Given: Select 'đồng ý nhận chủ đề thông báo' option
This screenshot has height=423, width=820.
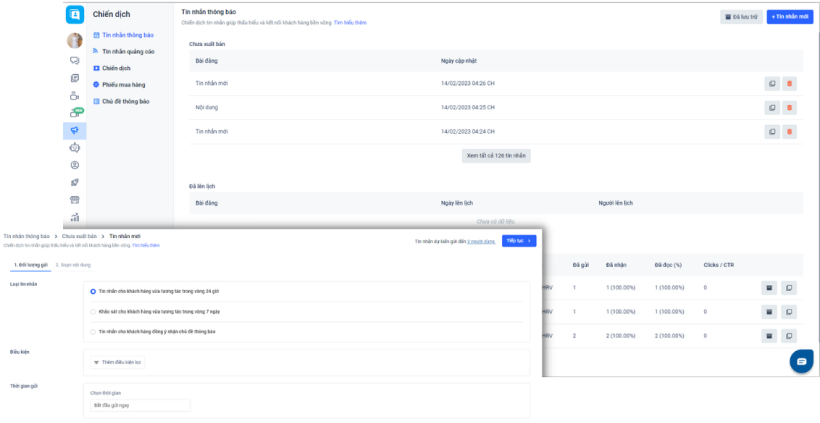Looking at the screenshot, I should (x=93, y=331).
